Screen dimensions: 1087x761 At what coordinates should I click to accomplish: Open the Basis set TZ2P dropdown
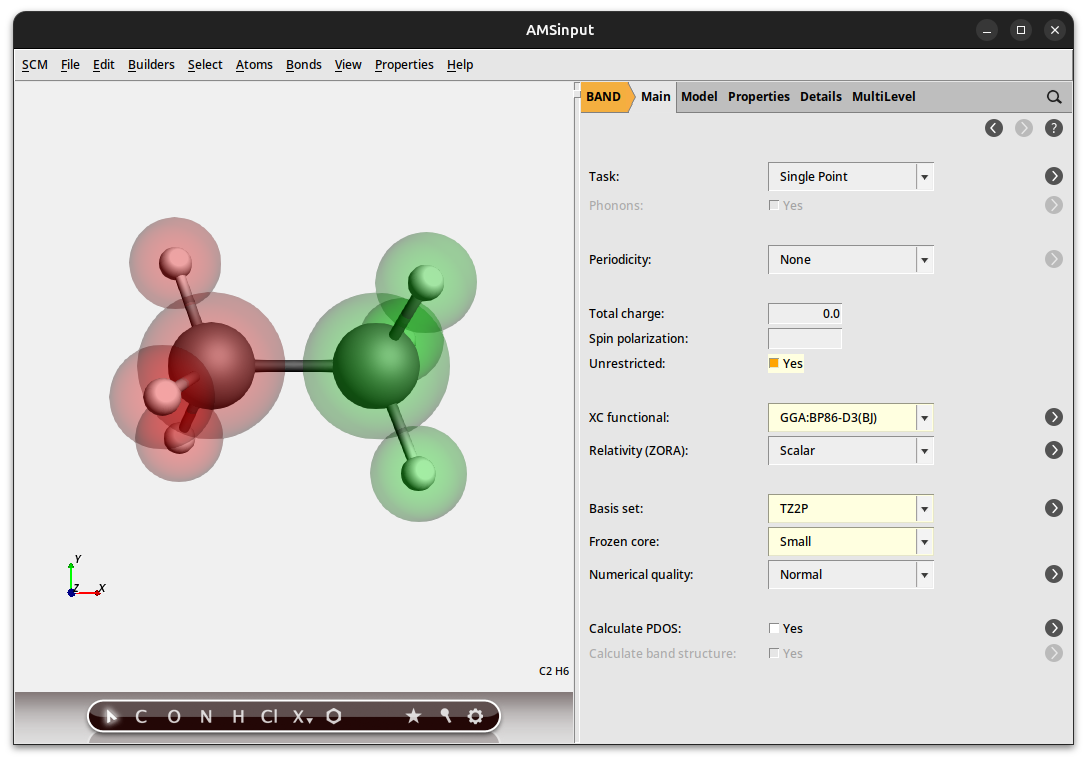tap(850, 509)
